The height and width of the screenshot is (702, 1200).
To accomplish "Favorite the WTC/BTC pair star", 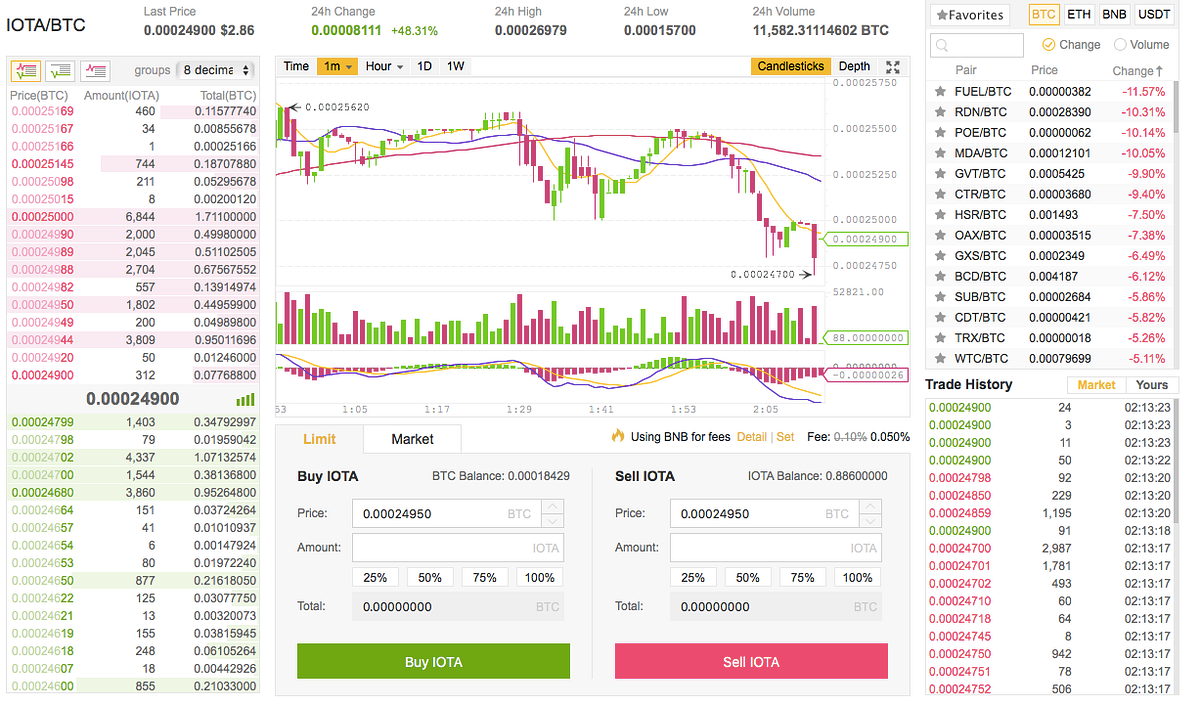I will tap(940, 358).
